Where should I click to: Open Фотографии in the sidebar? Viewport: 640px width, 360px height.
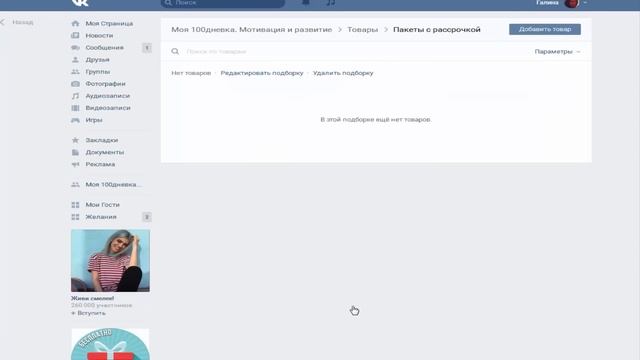(x=105, y=84)
